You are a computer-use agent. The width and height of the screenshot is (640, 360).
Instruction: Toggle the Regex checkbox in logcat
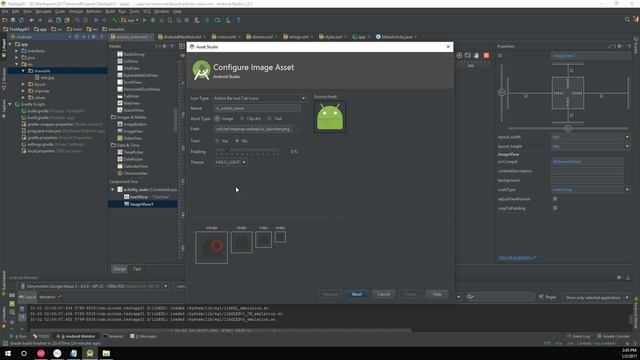pyautogui.click(x=541, y=297)
